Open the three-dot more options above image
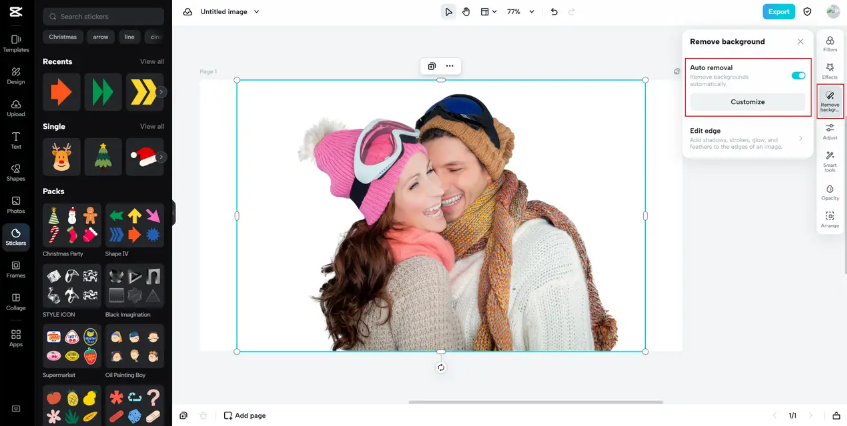The width and height of the screenshot is (847, 426). point(449,66)
